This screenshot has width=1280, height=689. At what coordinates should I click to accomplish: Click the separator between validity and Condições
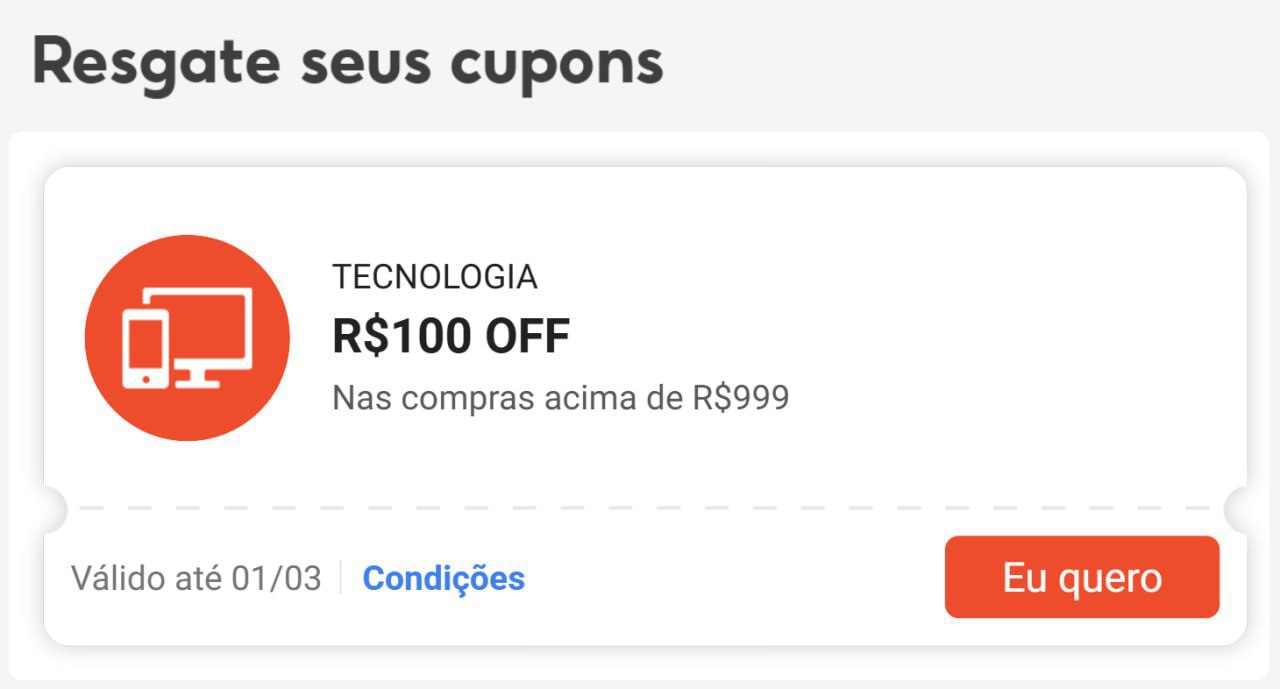pos(341,578)
